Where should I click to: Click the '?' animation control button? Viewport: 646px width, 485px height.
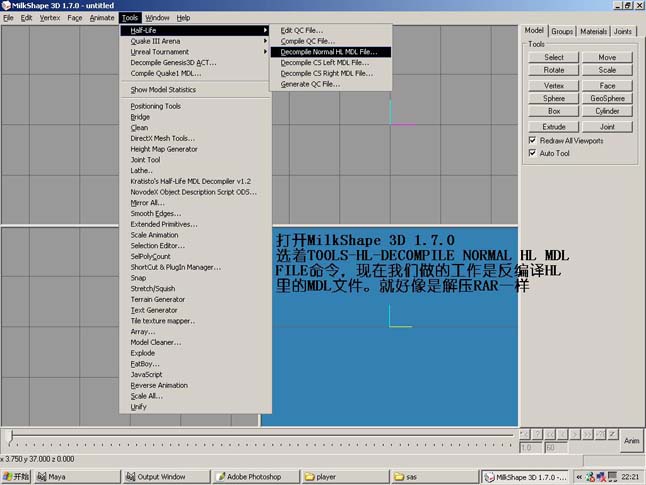[x=537, y=434]
